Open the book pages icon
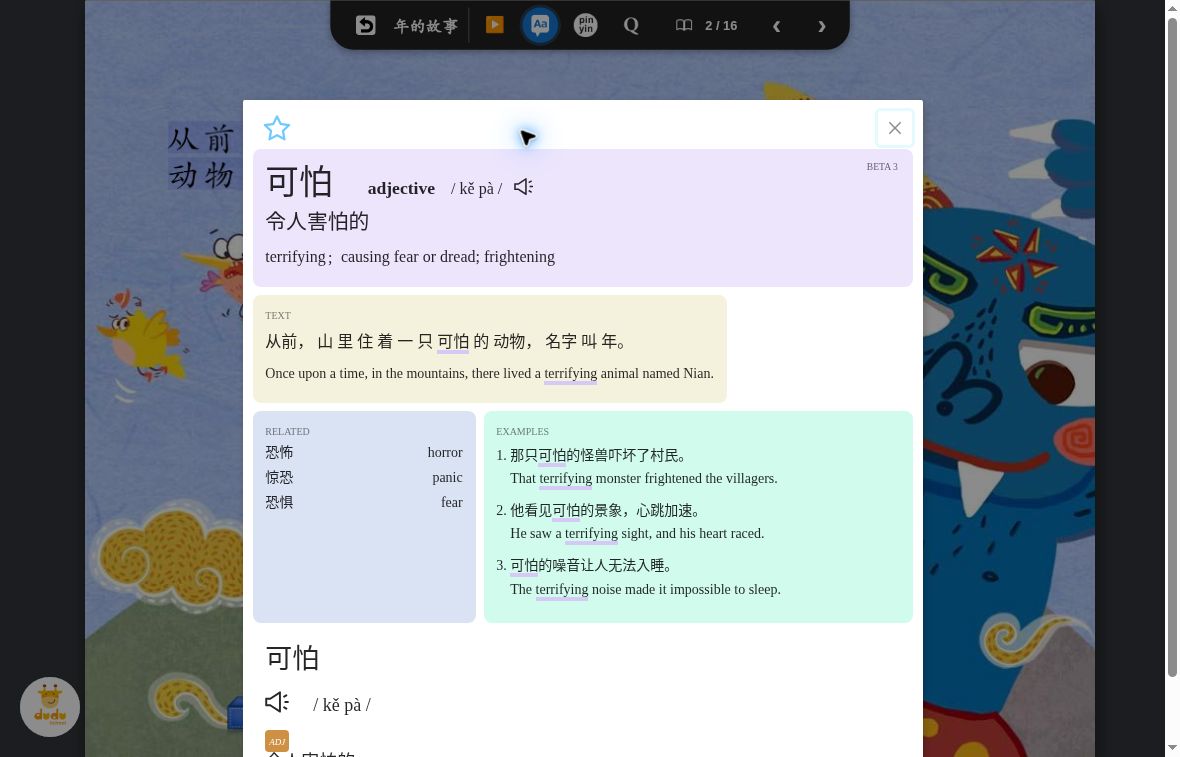 pos(683,26)
